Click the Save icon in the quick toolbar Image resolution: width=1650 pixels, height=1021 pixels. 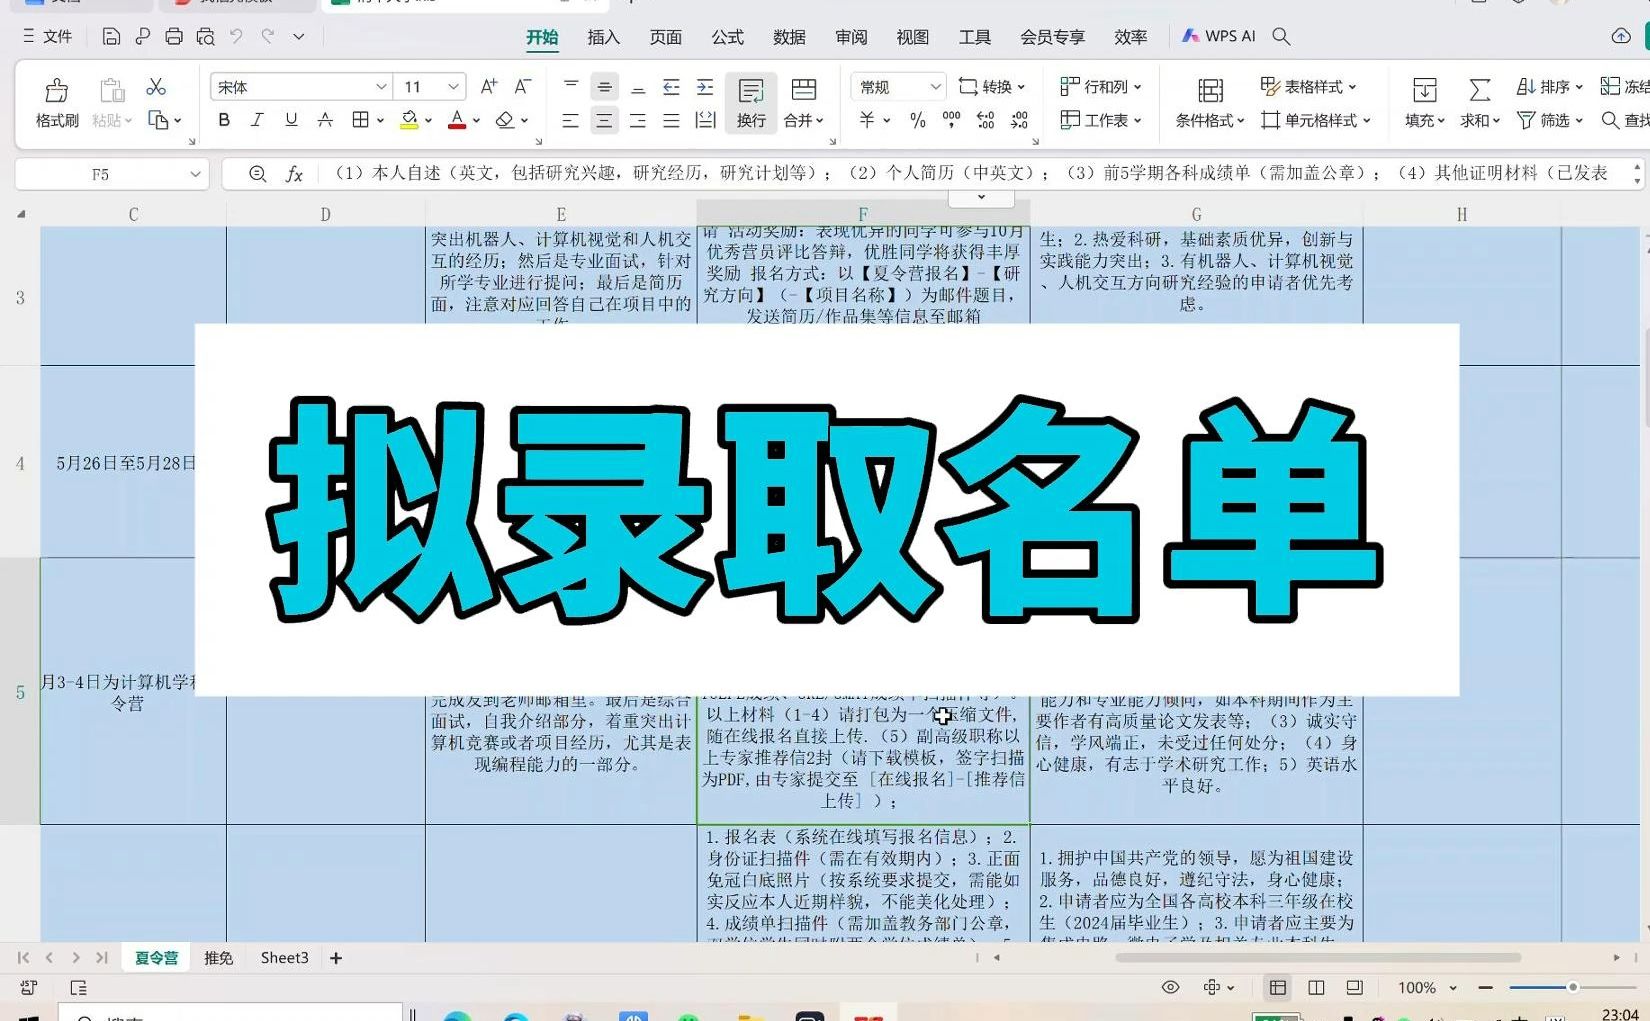click(111, 36)
